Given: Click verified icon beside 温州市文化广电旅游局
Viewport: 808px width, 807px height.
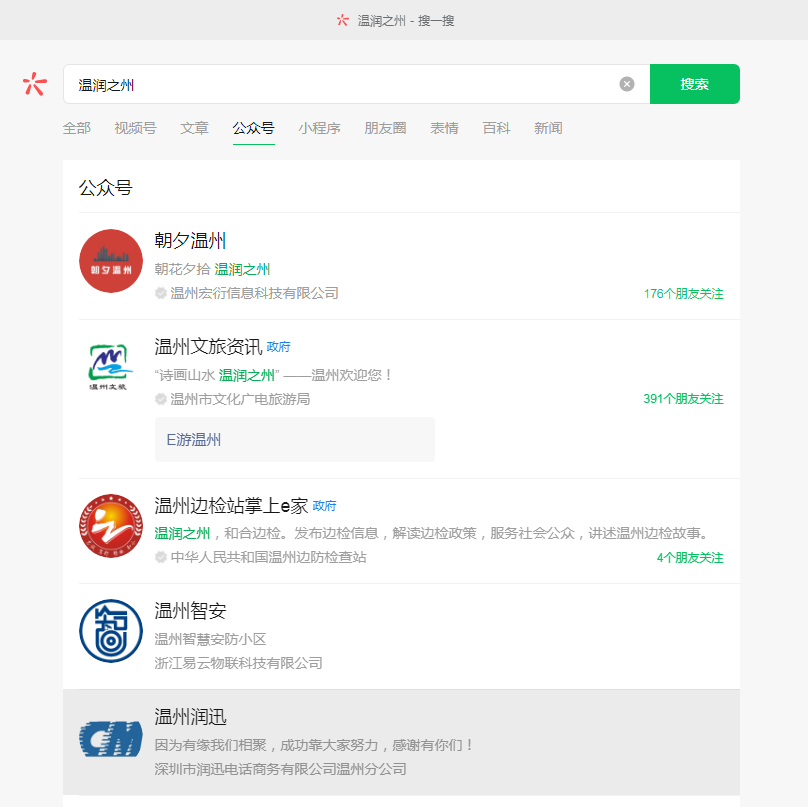Looking at the screenshot, I should click(161, 399).
